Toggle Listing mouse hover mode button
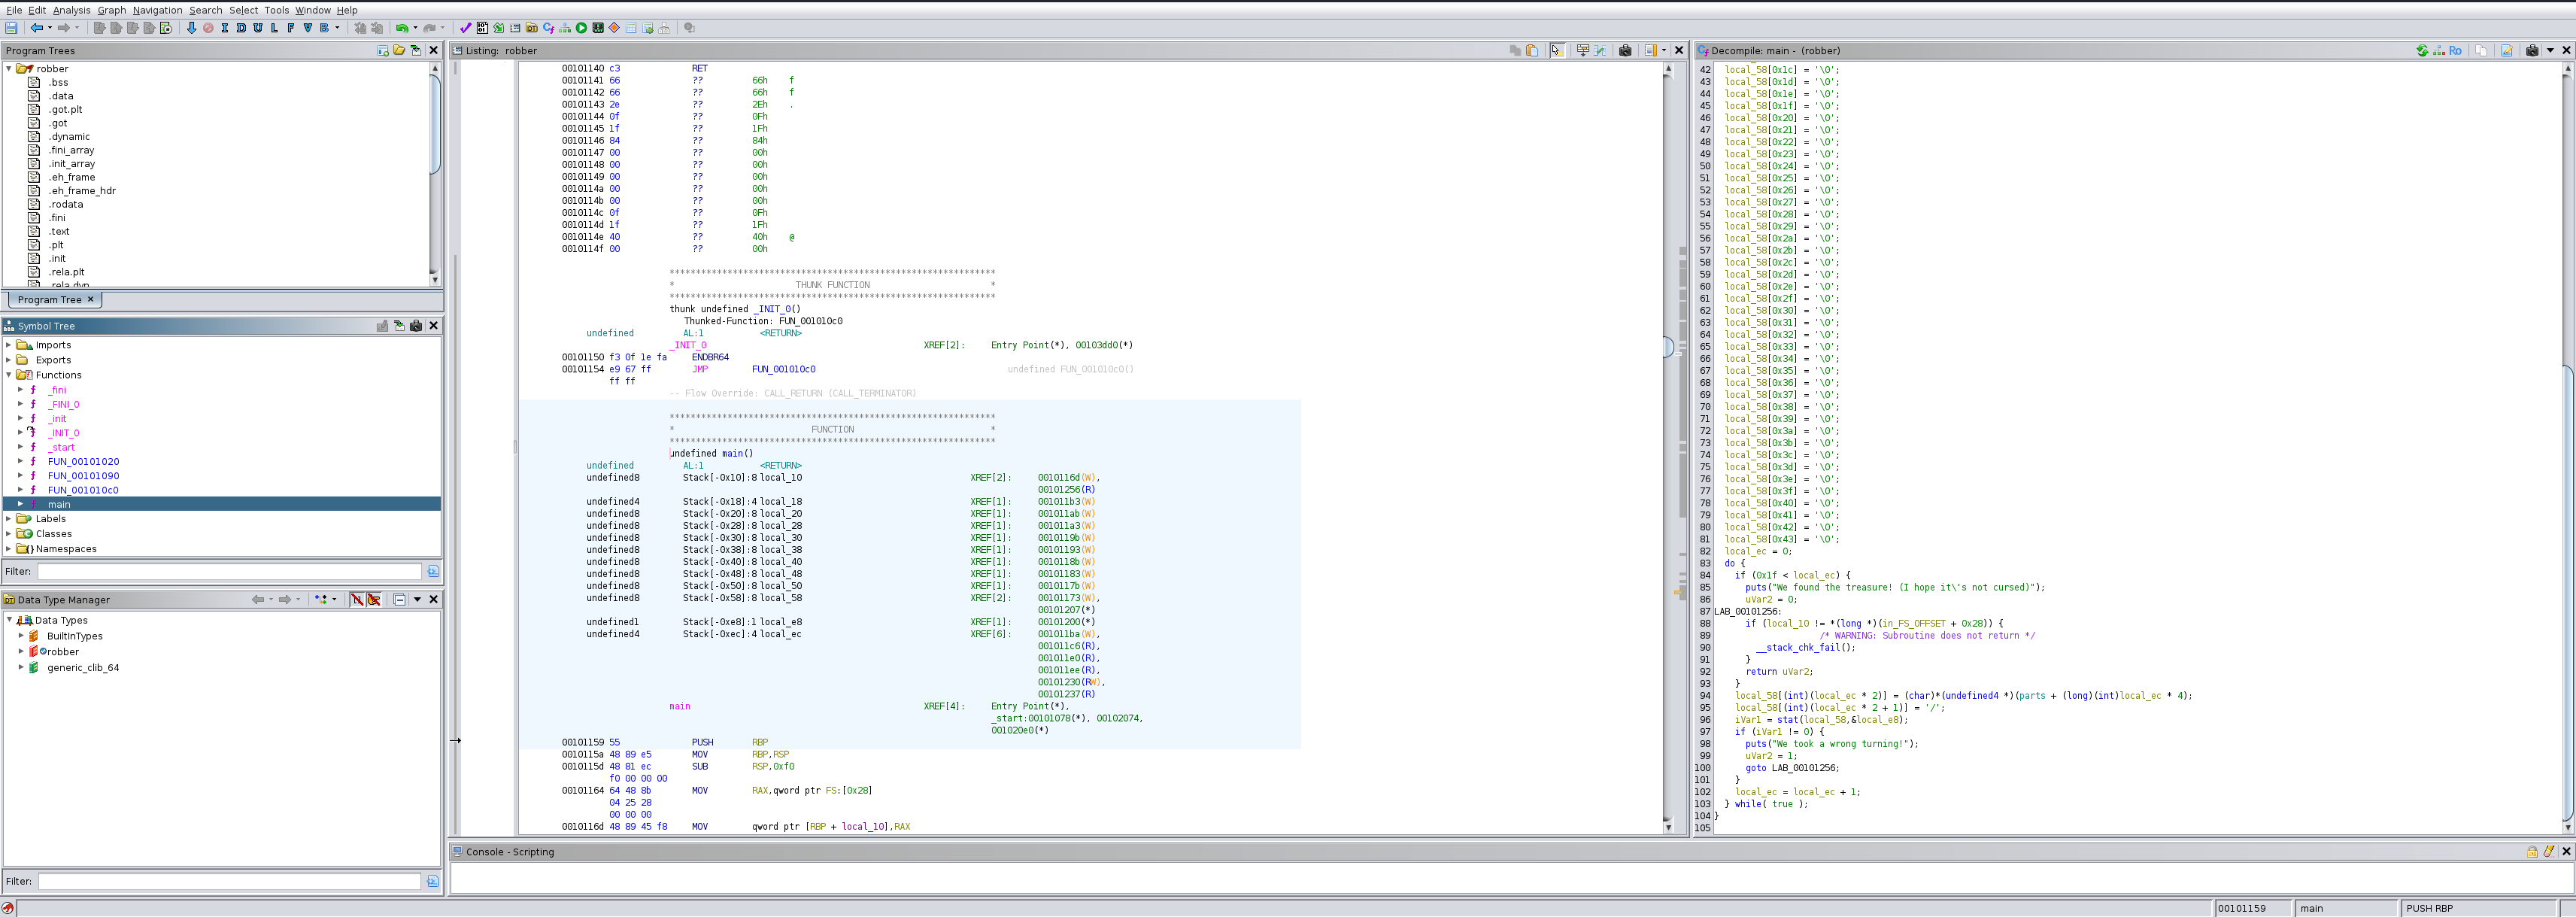2576x917 pixels. pyautogui.click(x=1557, y=50)
